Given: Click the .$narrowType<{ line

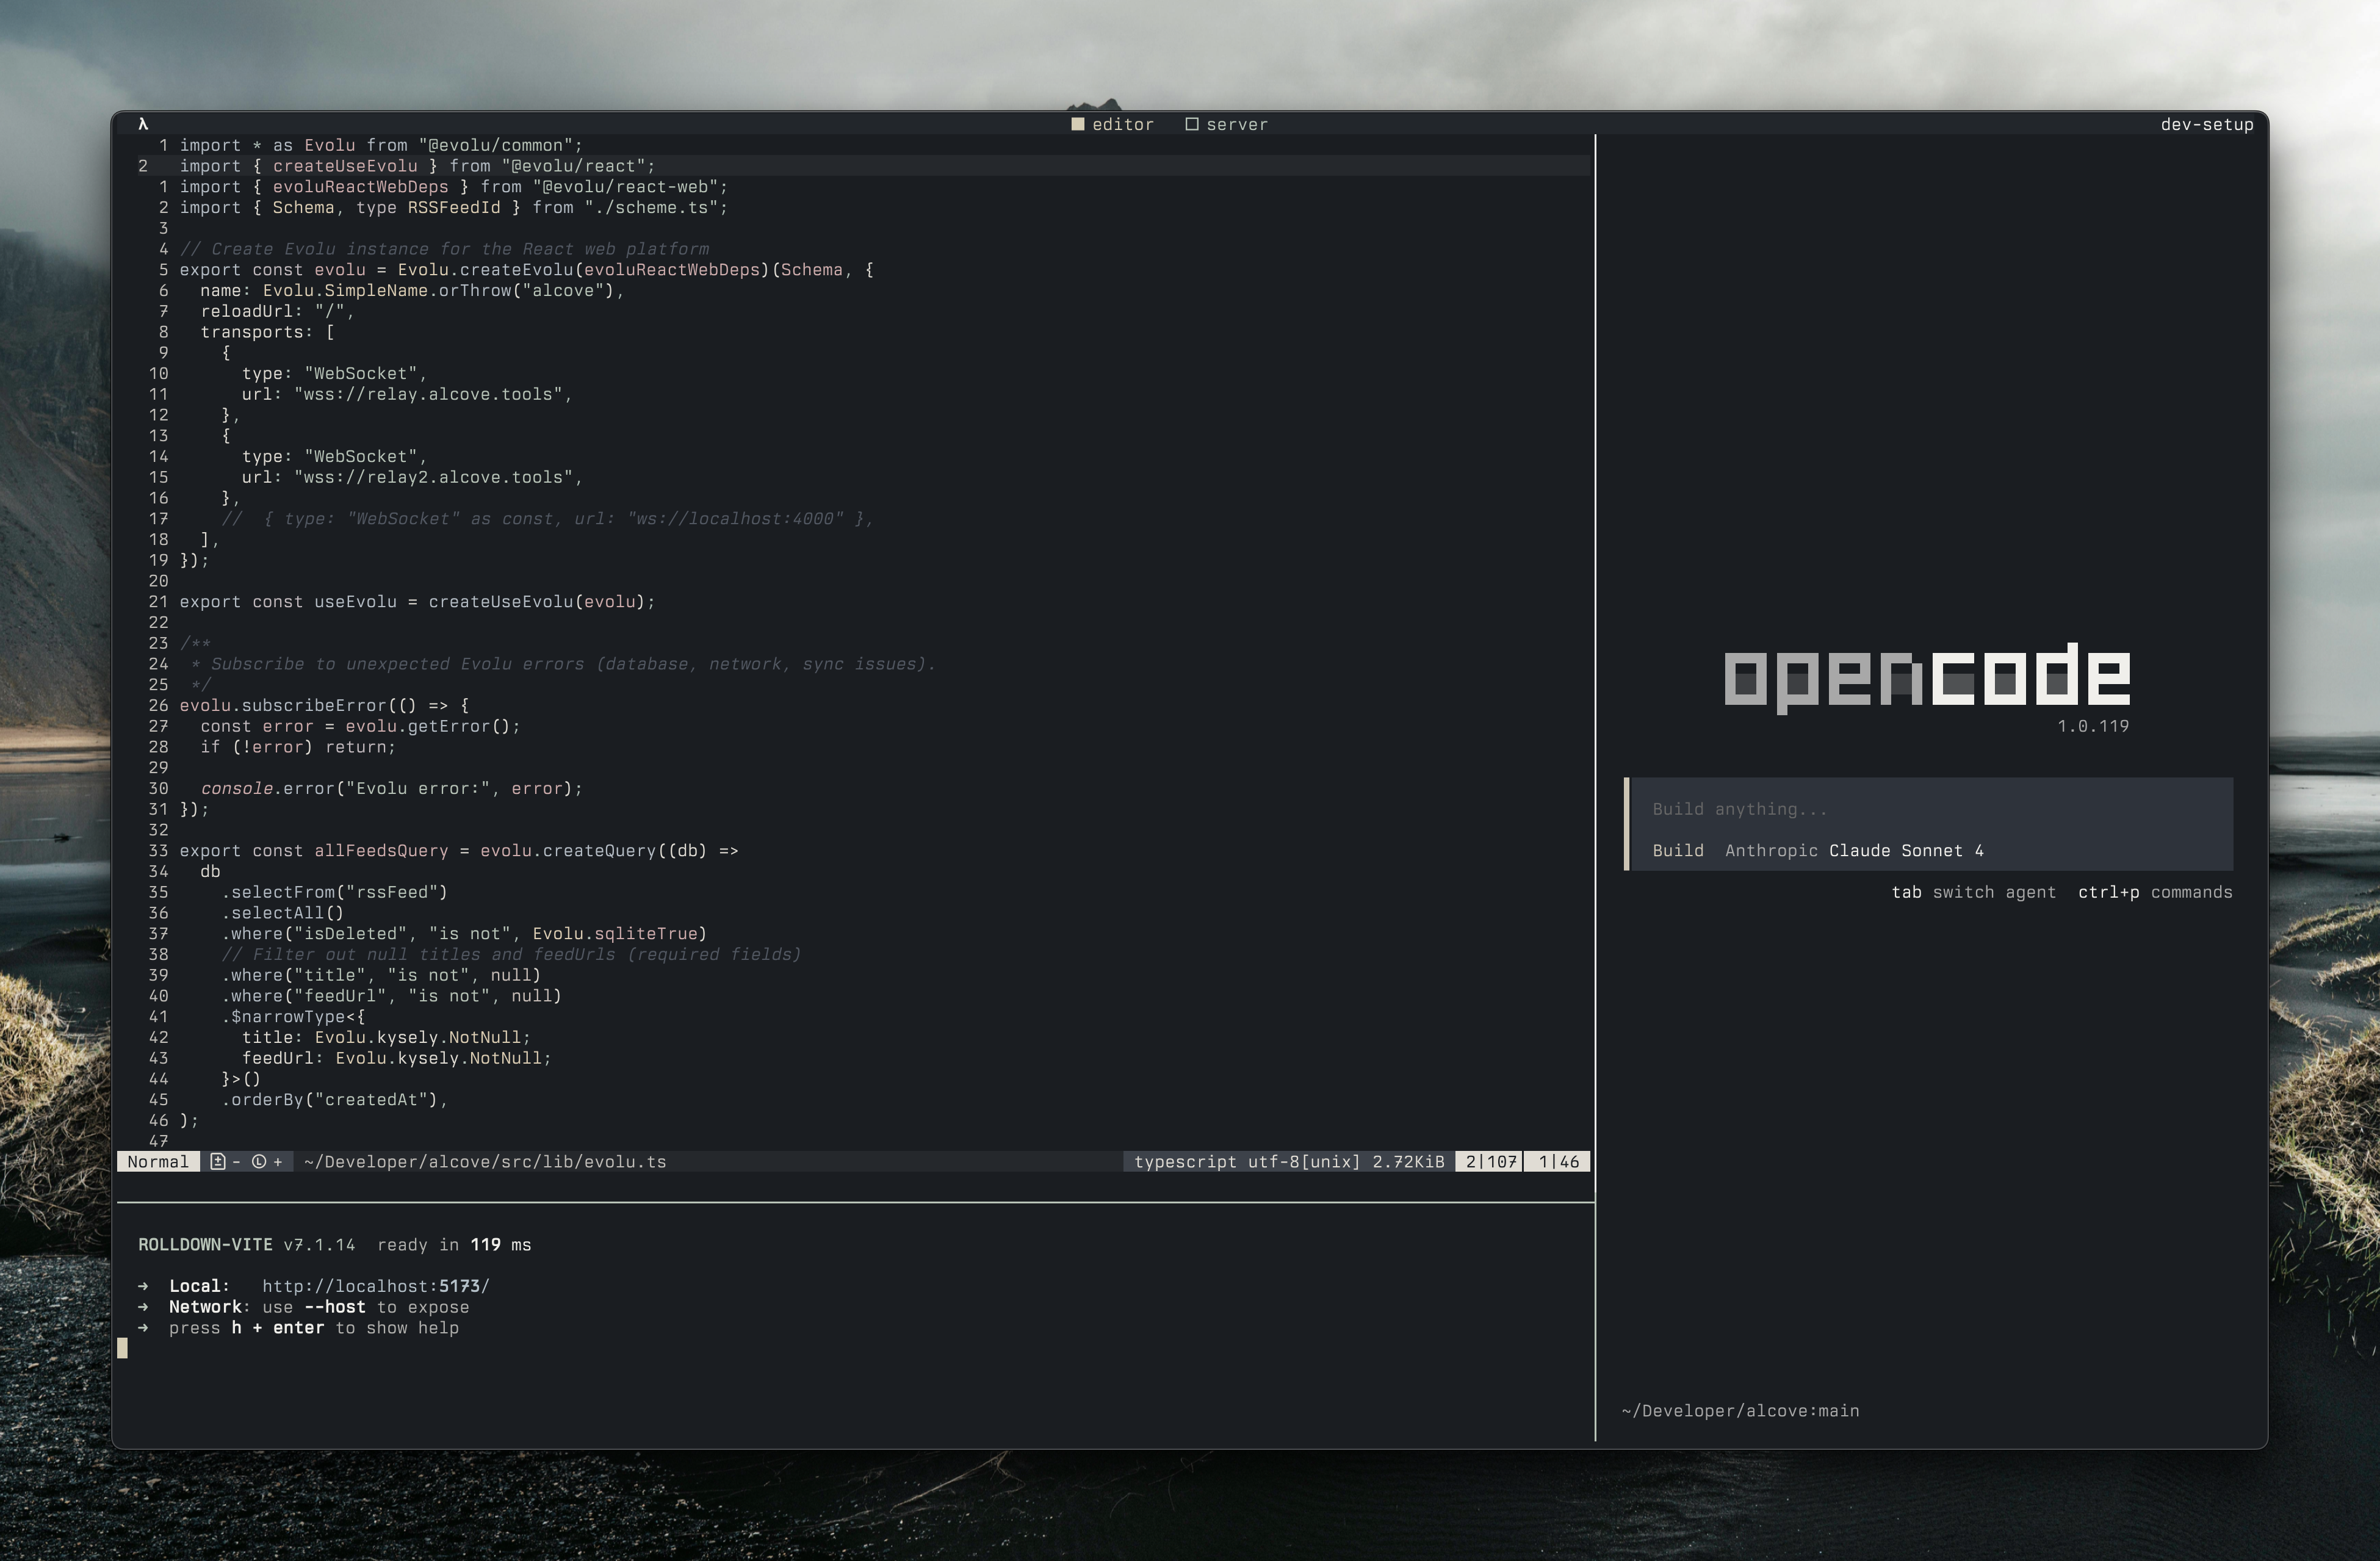Looking at the screenshot, I should tap(293, 1017).
